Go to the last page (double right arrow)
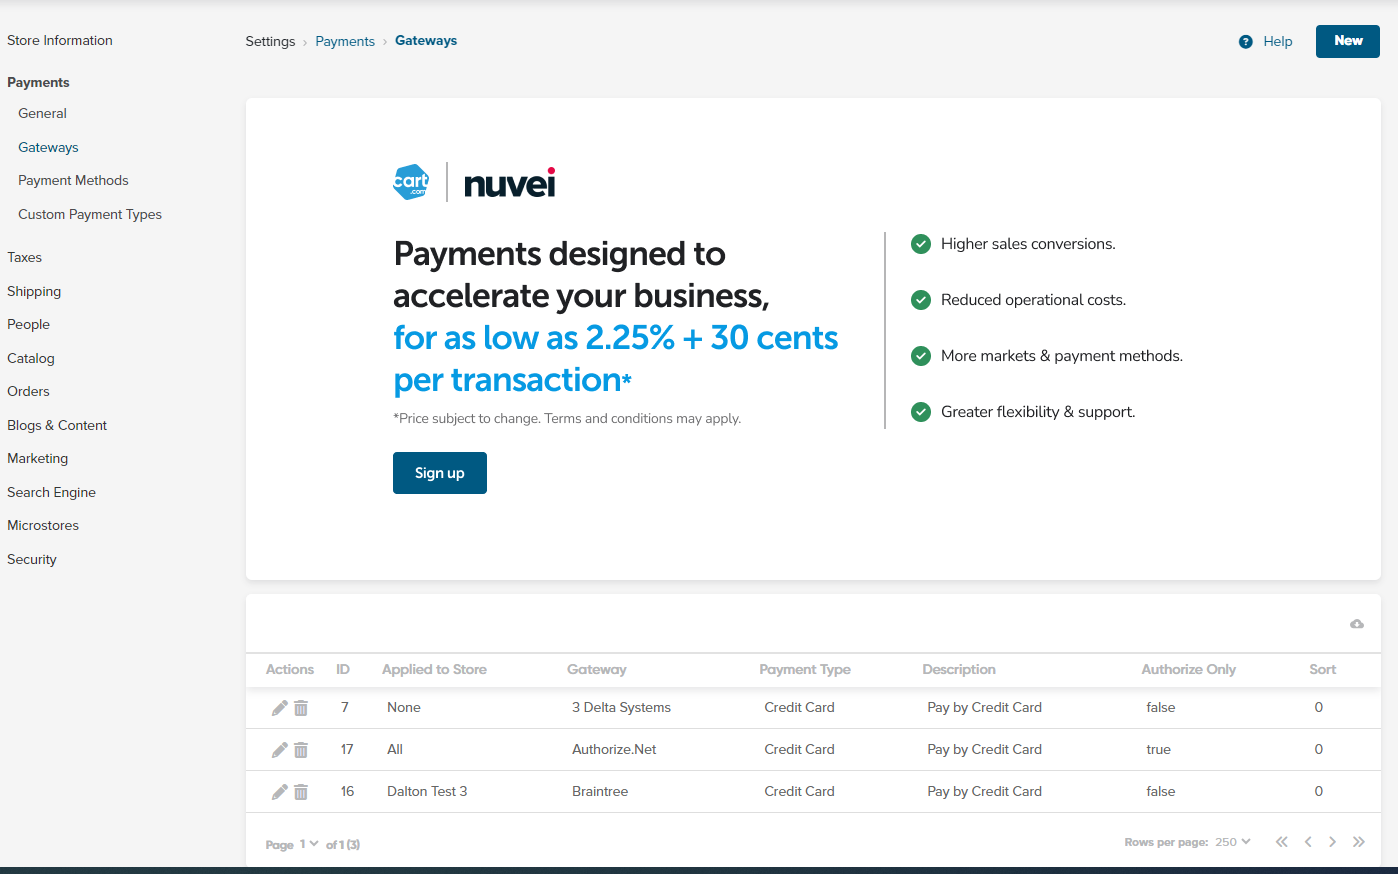 1358,842
